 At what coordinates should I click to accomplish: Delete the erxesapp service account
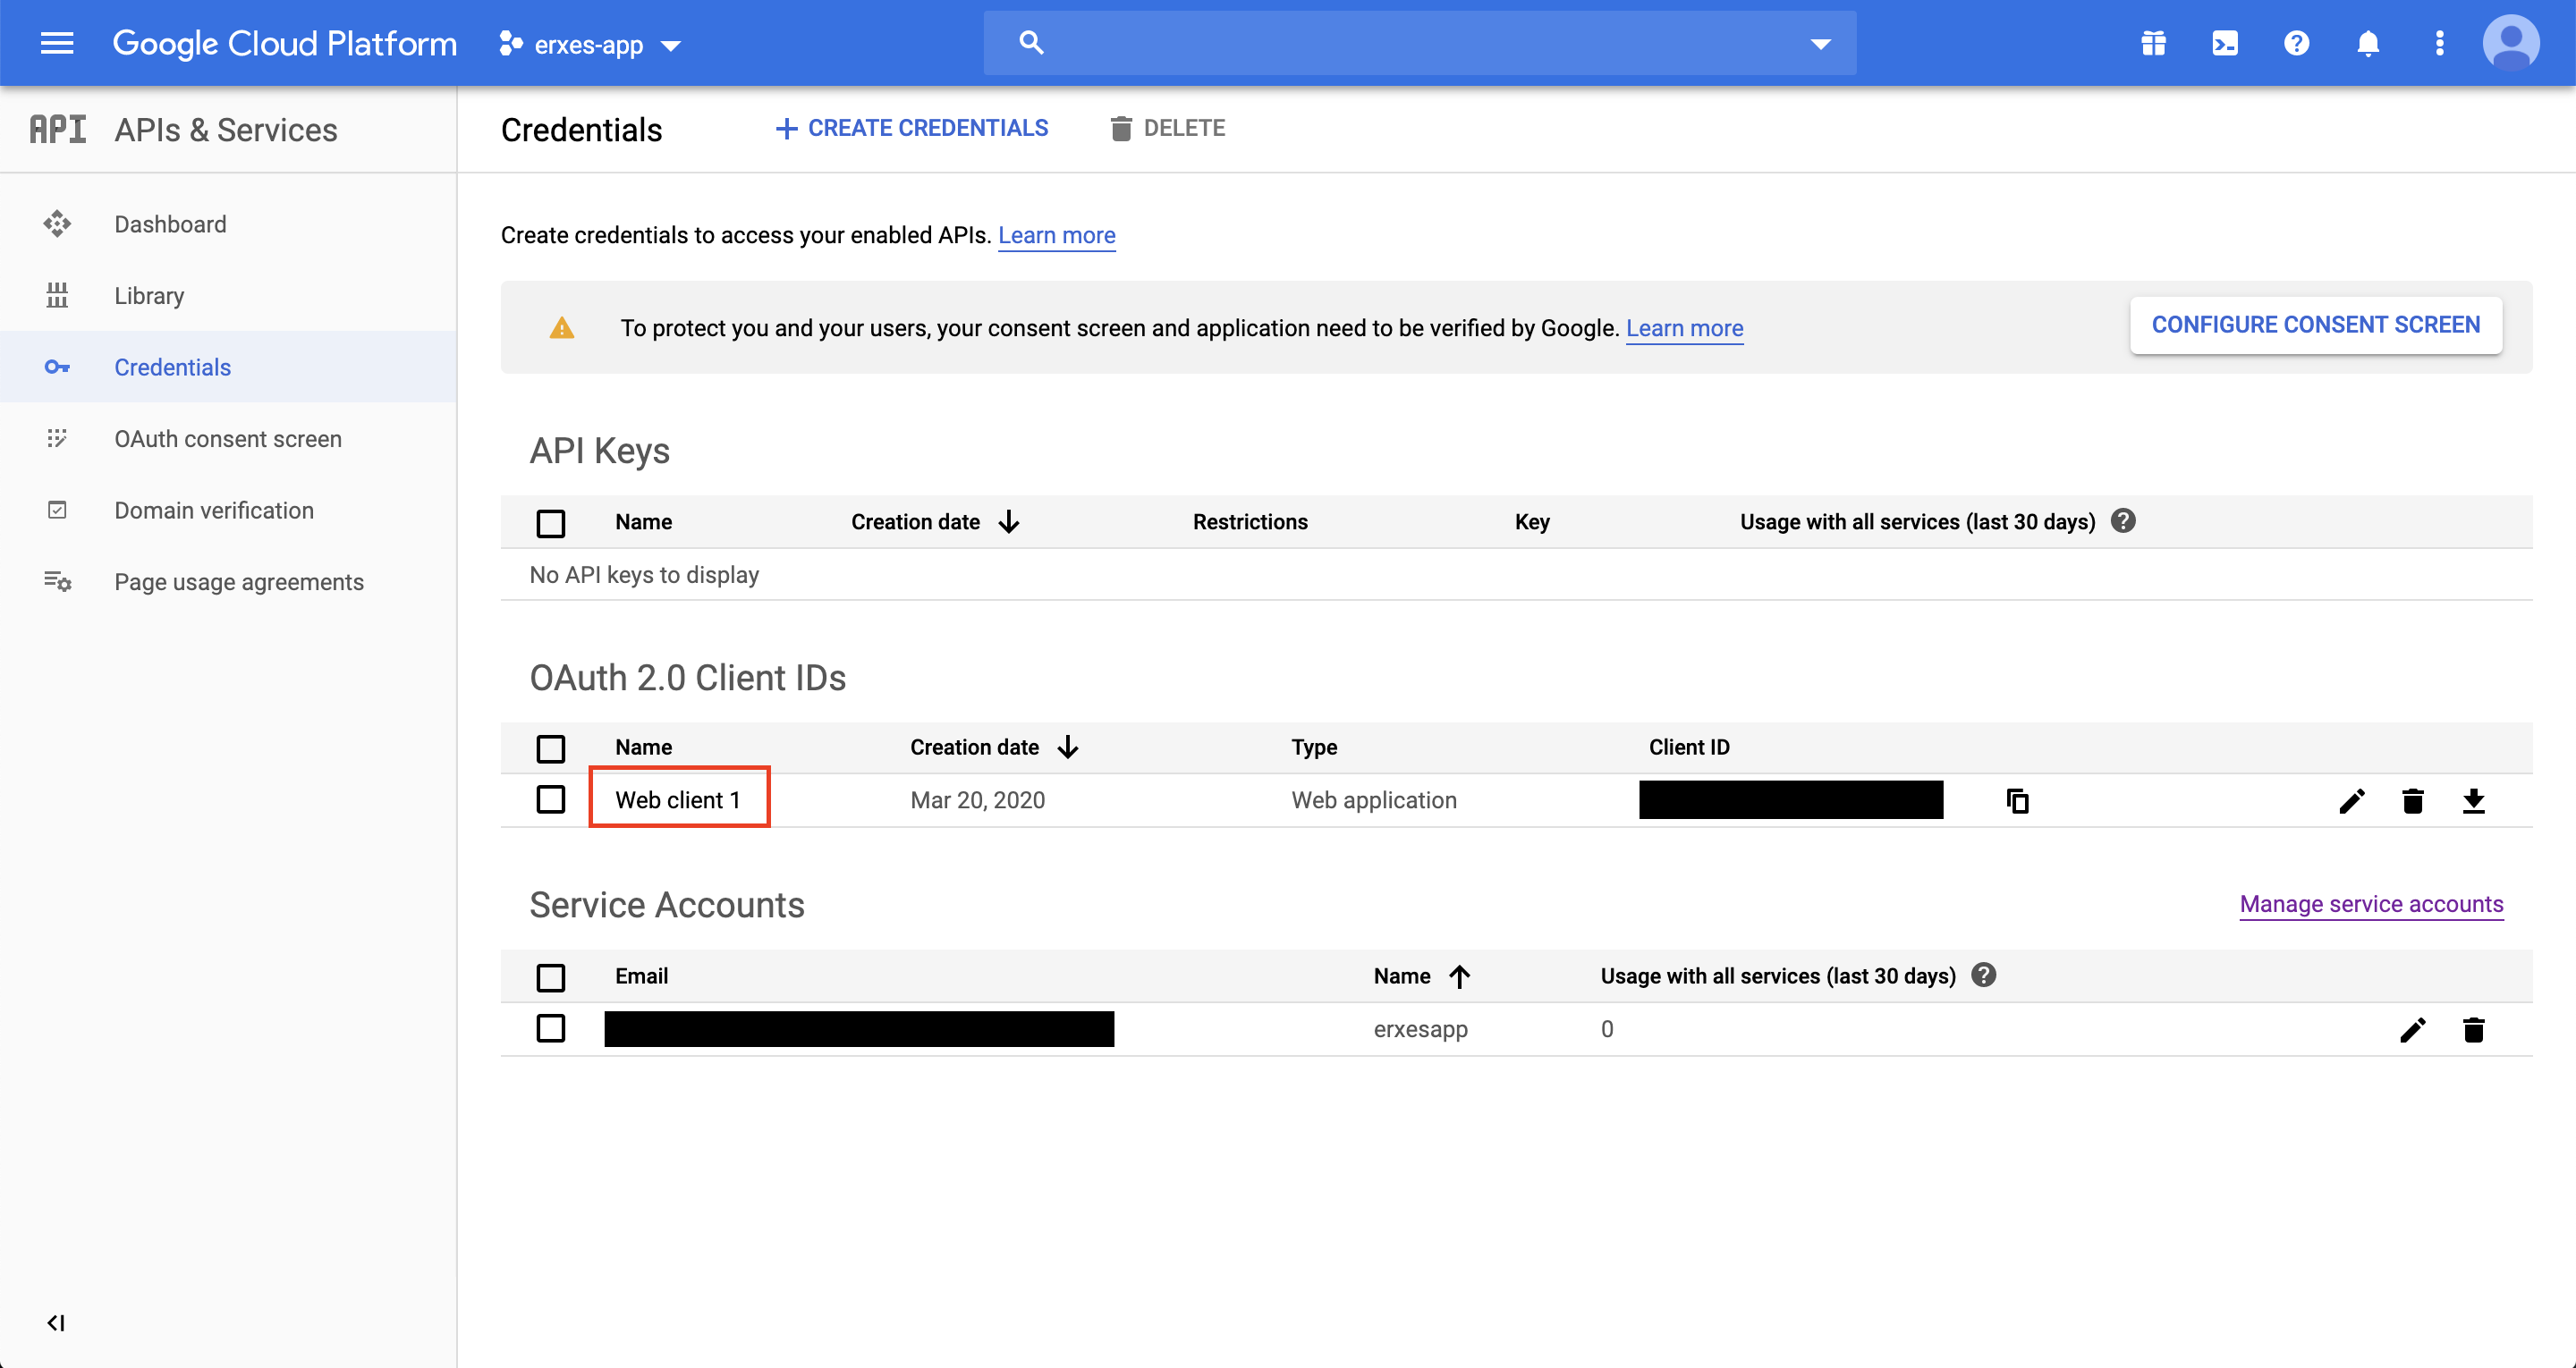click(2473, 1030)
